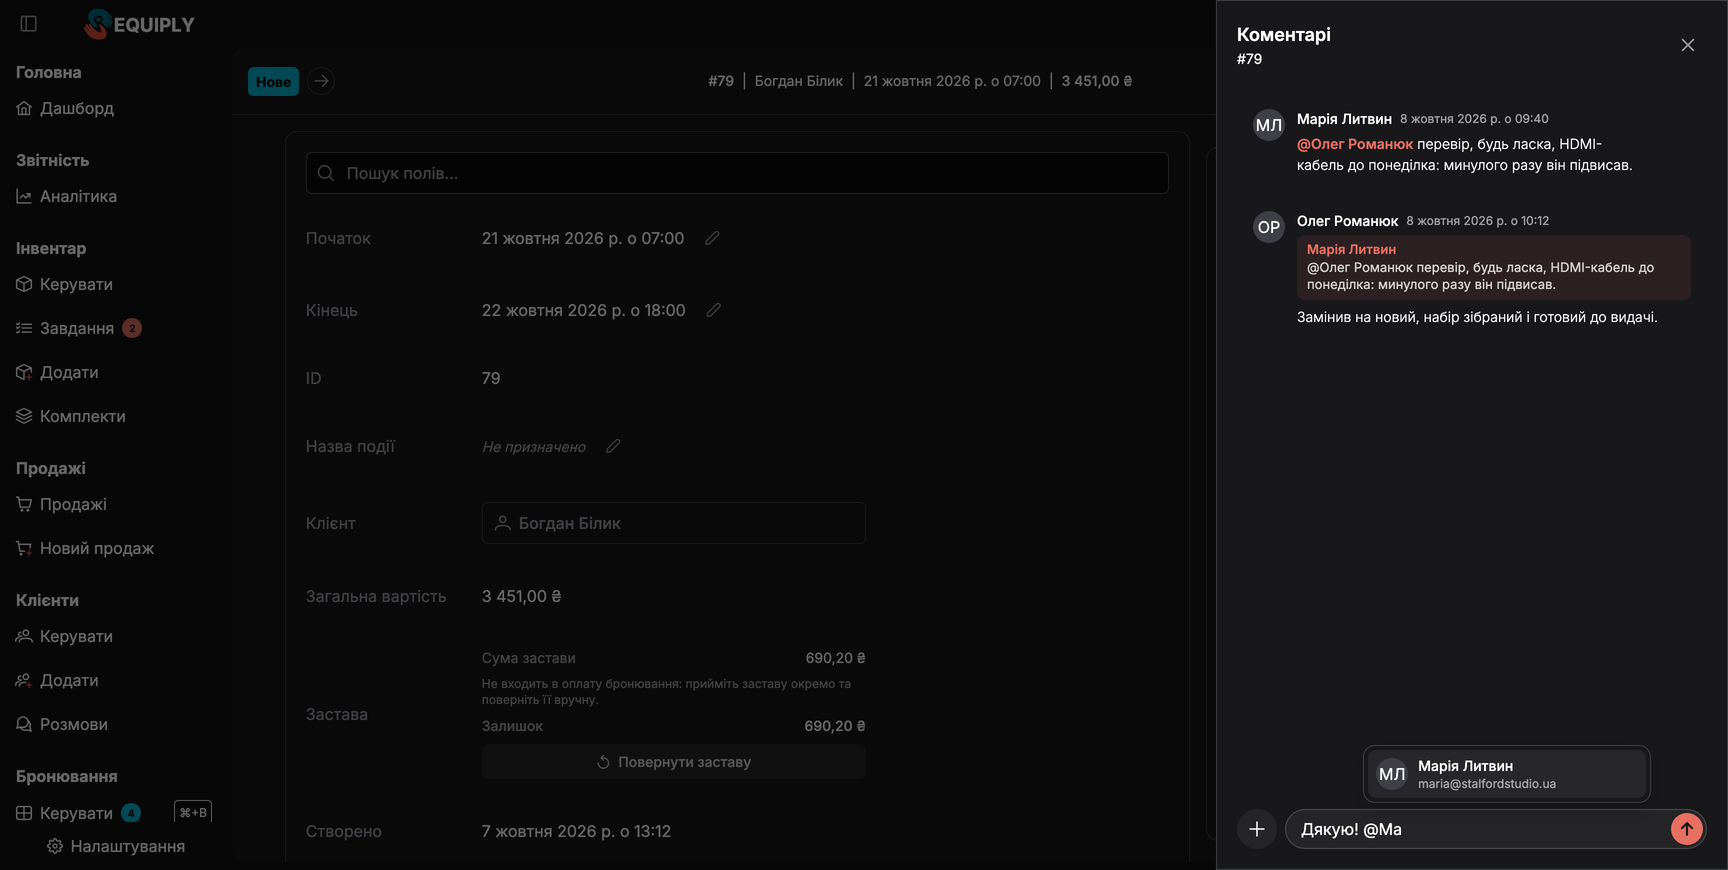Select Марія Литвин mention suggestion

point(1507,774)
